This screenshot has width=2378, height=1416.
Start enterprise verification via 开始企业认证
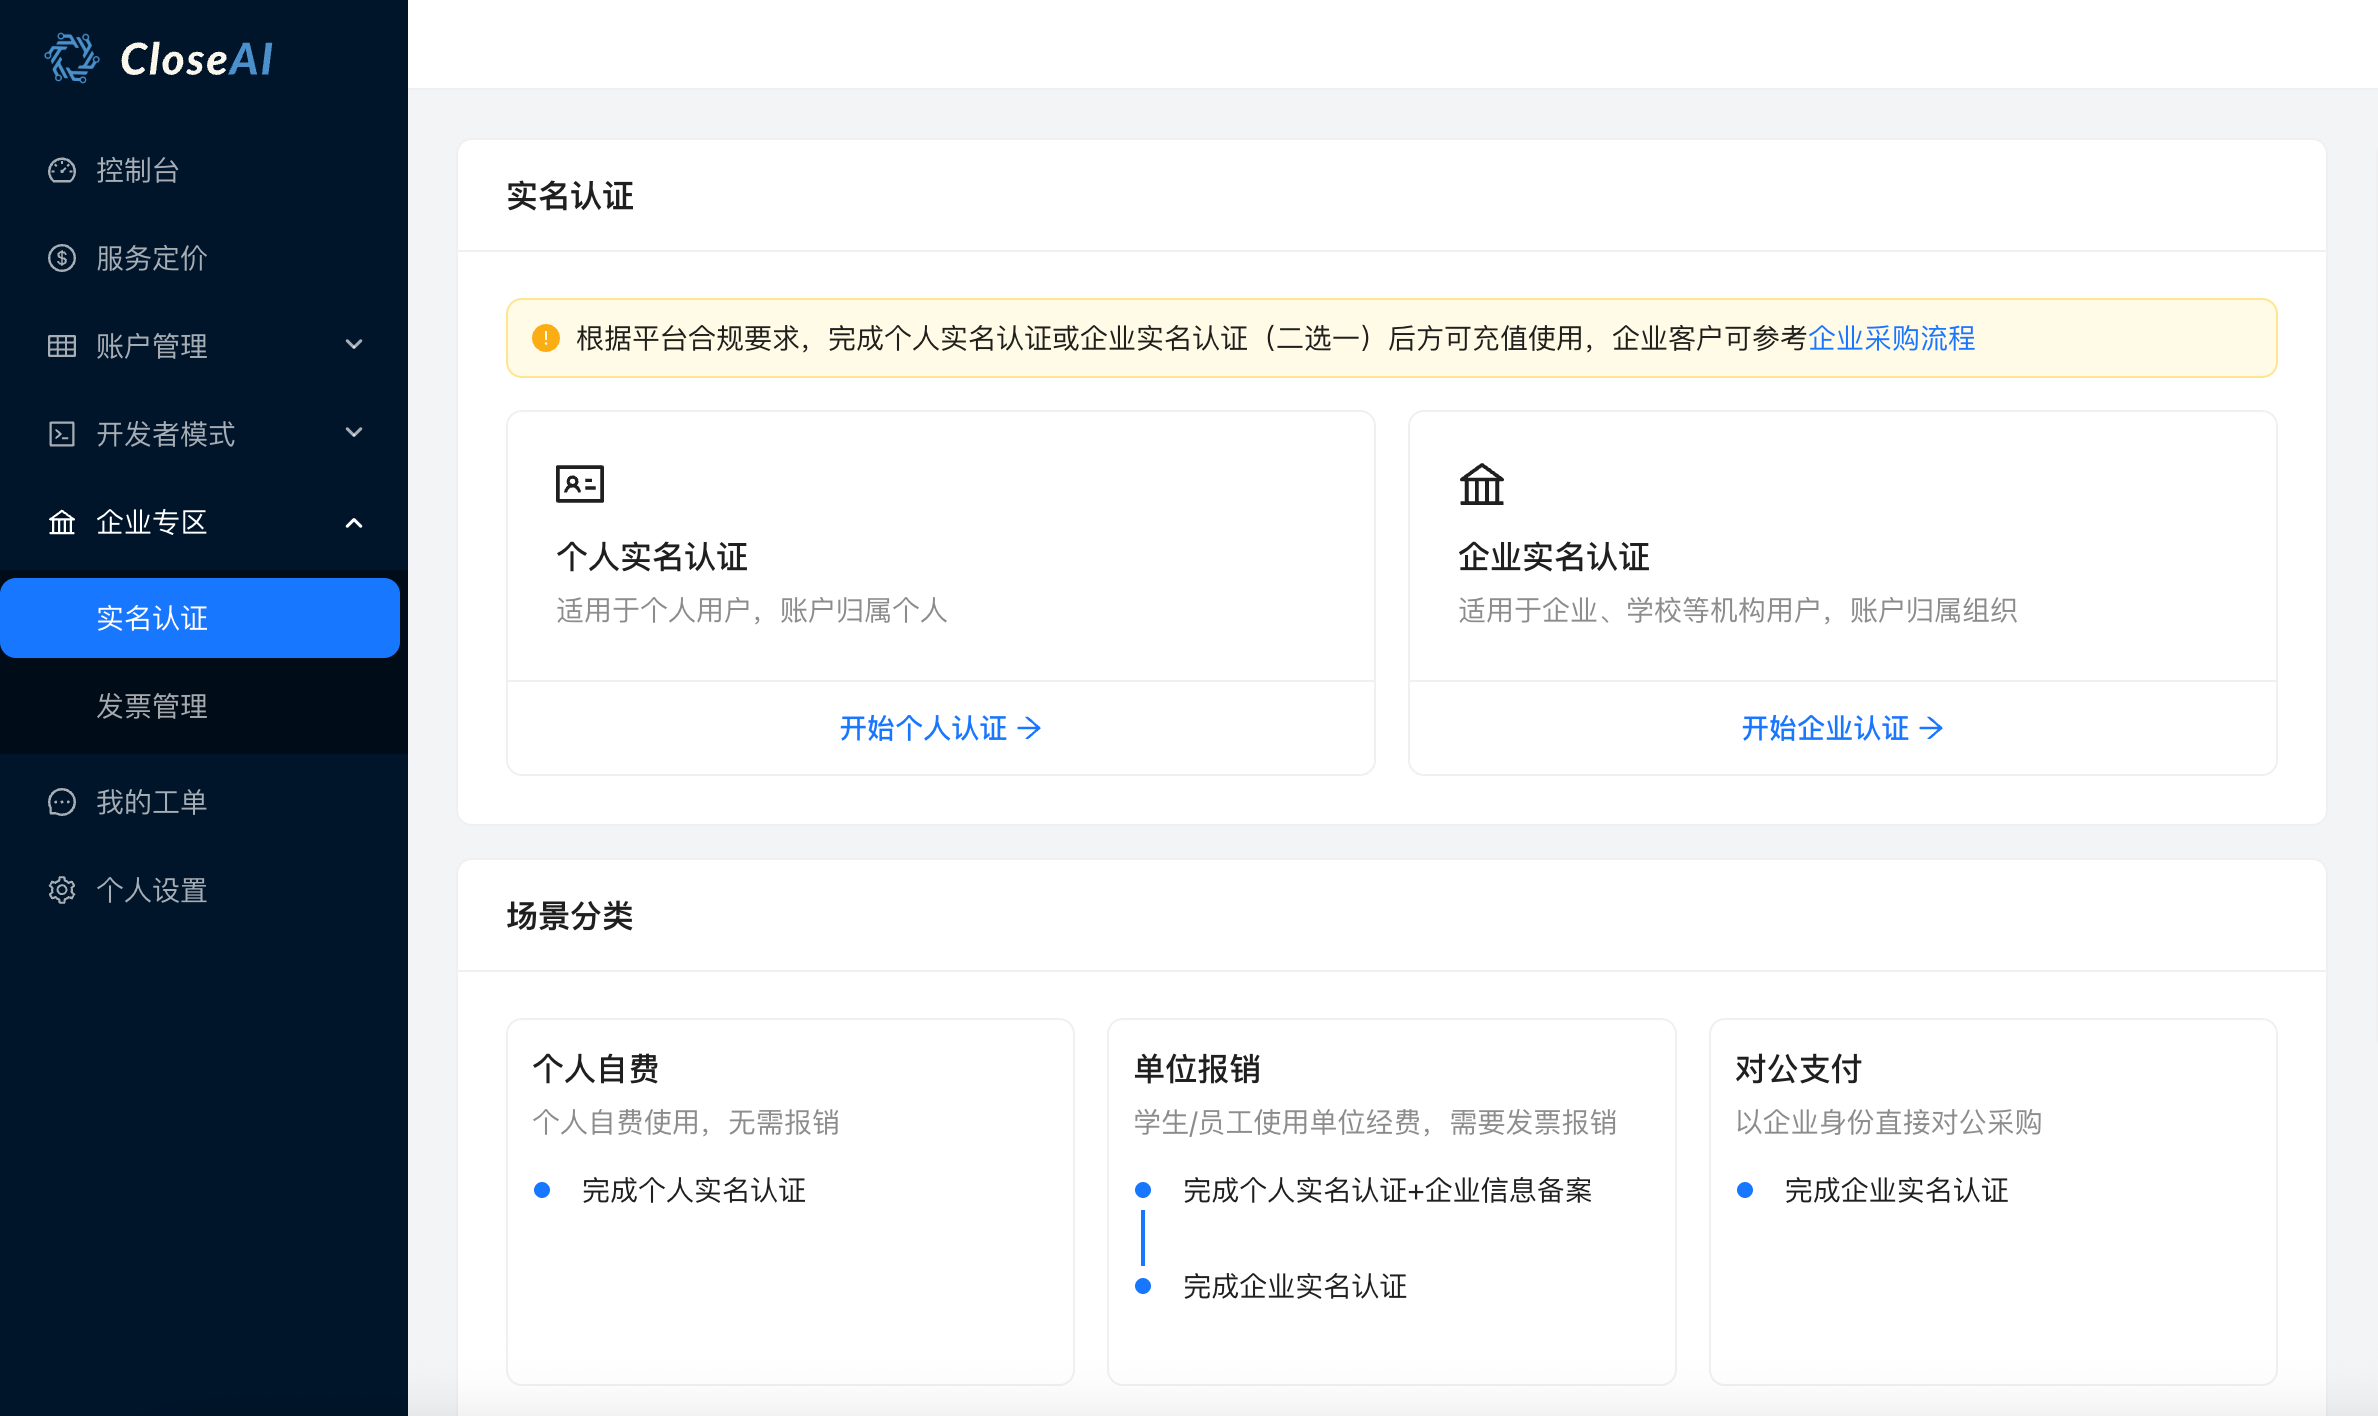[1843, 728]
